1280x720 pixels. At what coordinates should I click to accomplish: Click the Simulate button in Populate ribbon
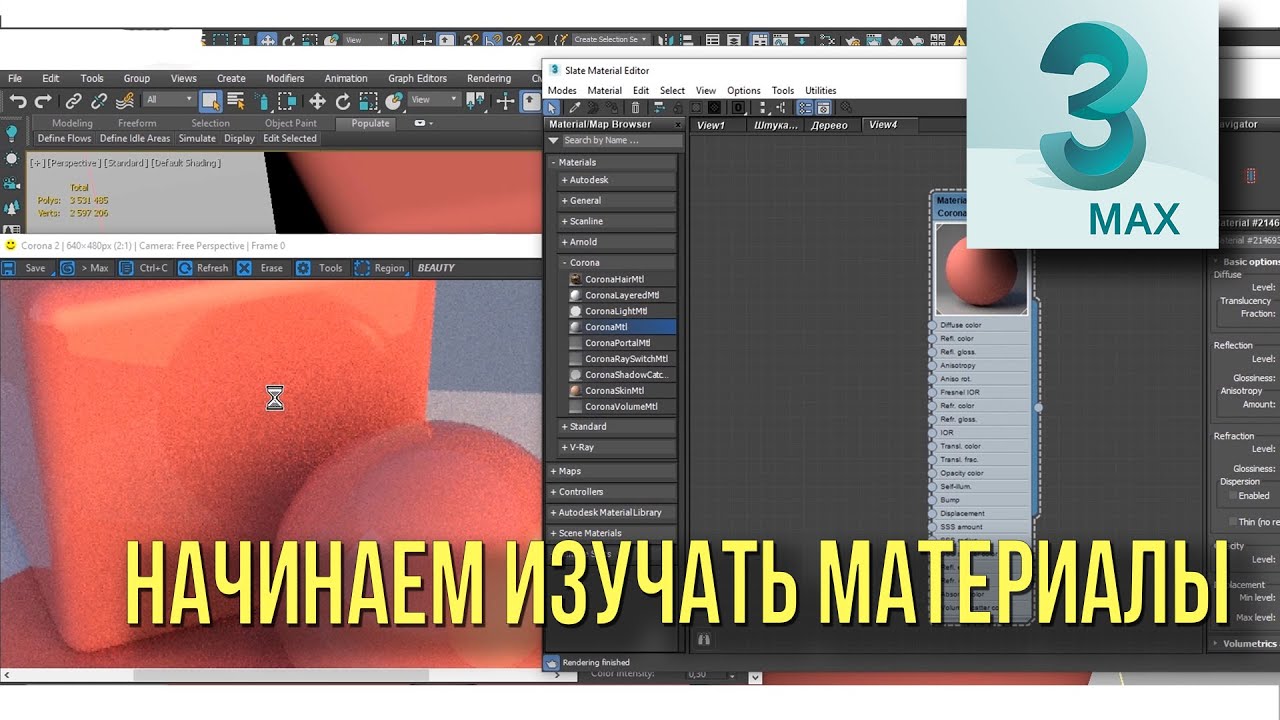point(197,139)
